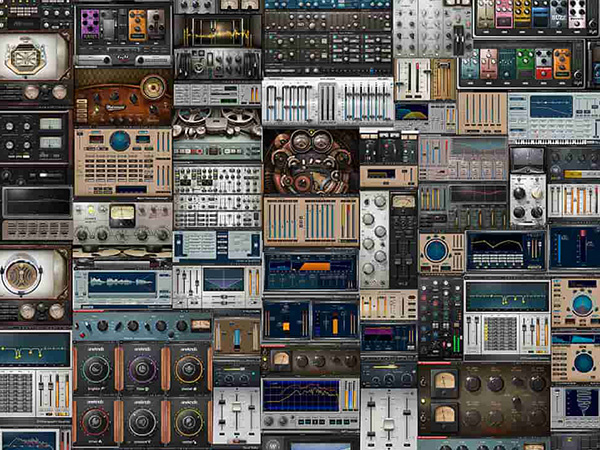The height and width of the screenshot is (450, 600).
Task: Select the orange-ringed OneKnob Phatter knob
Action: pyautogui.click(x=189, y=369)
